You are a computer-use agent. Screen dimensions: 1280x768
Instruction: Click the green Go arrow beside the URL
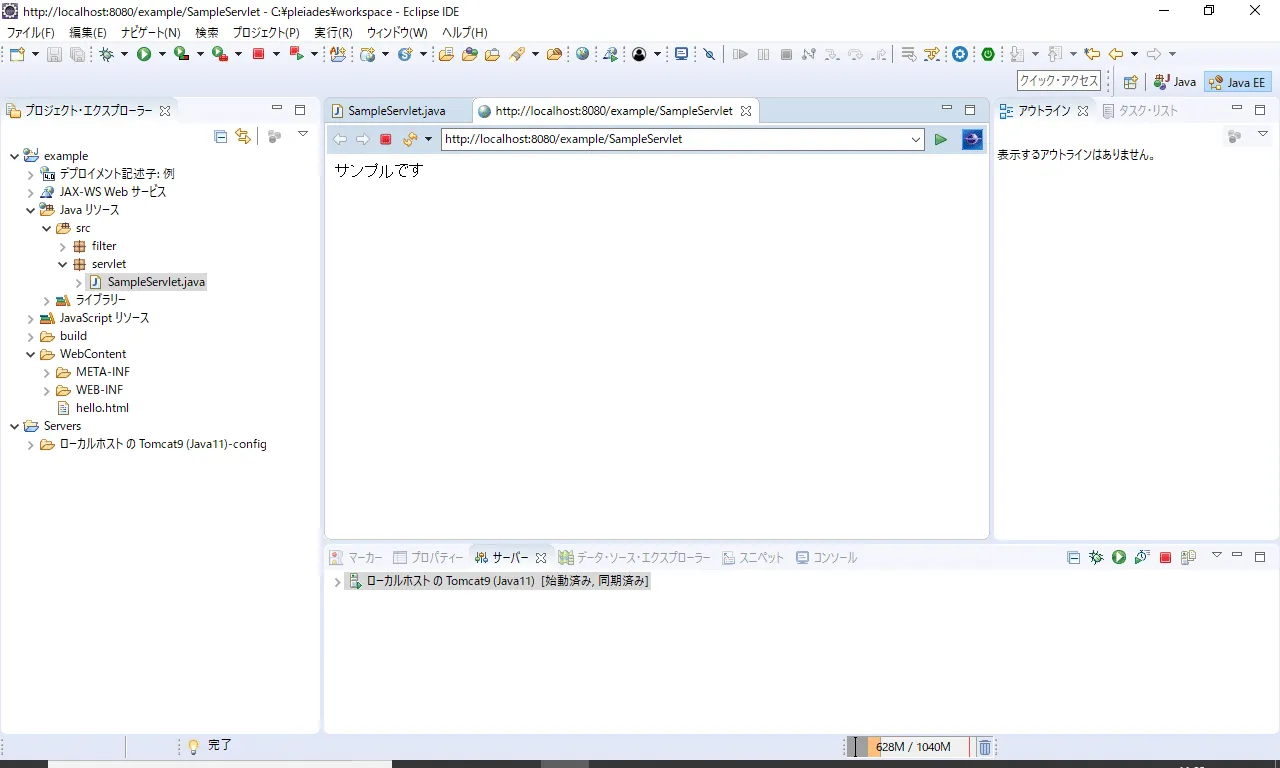(941, 140)
